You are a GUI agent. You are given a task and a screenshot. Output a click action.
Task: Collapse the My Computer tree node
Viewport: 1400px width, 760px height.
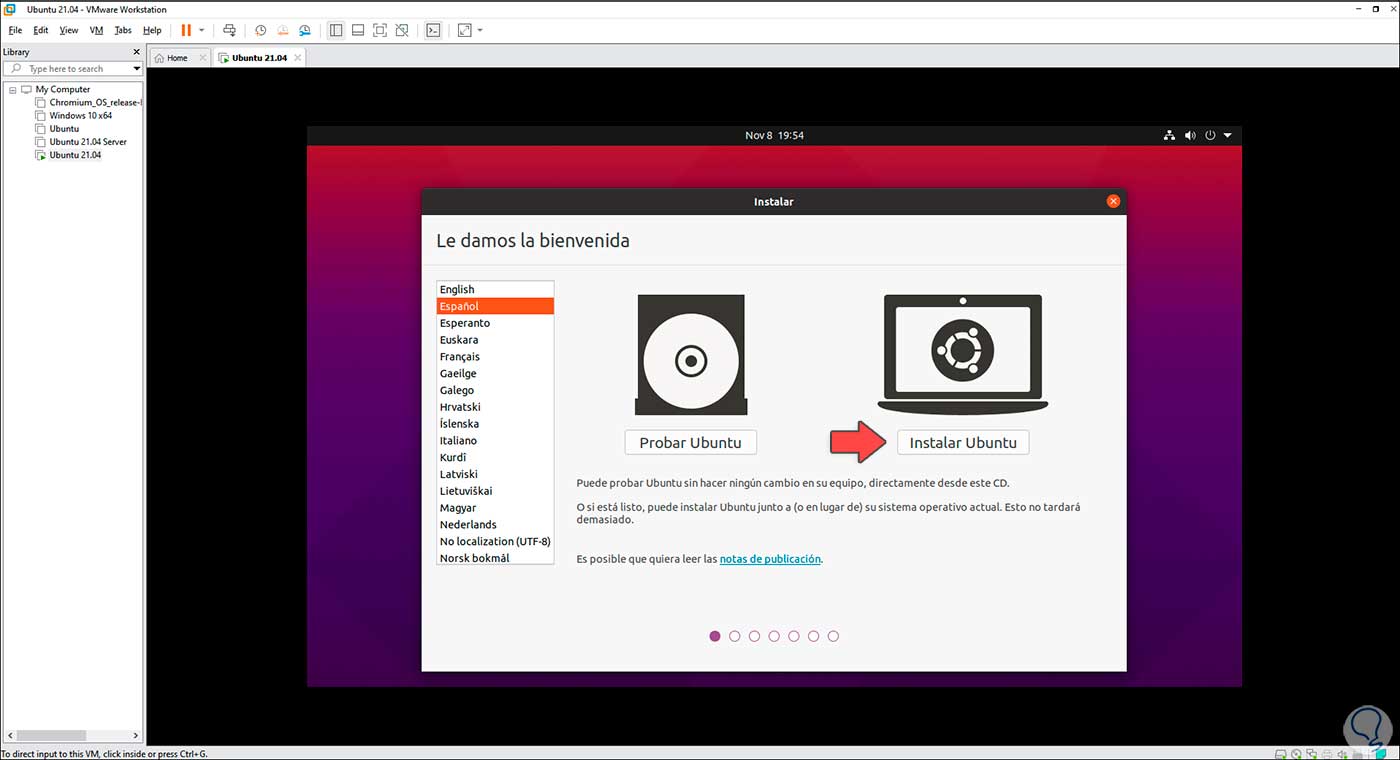point(12,89)
